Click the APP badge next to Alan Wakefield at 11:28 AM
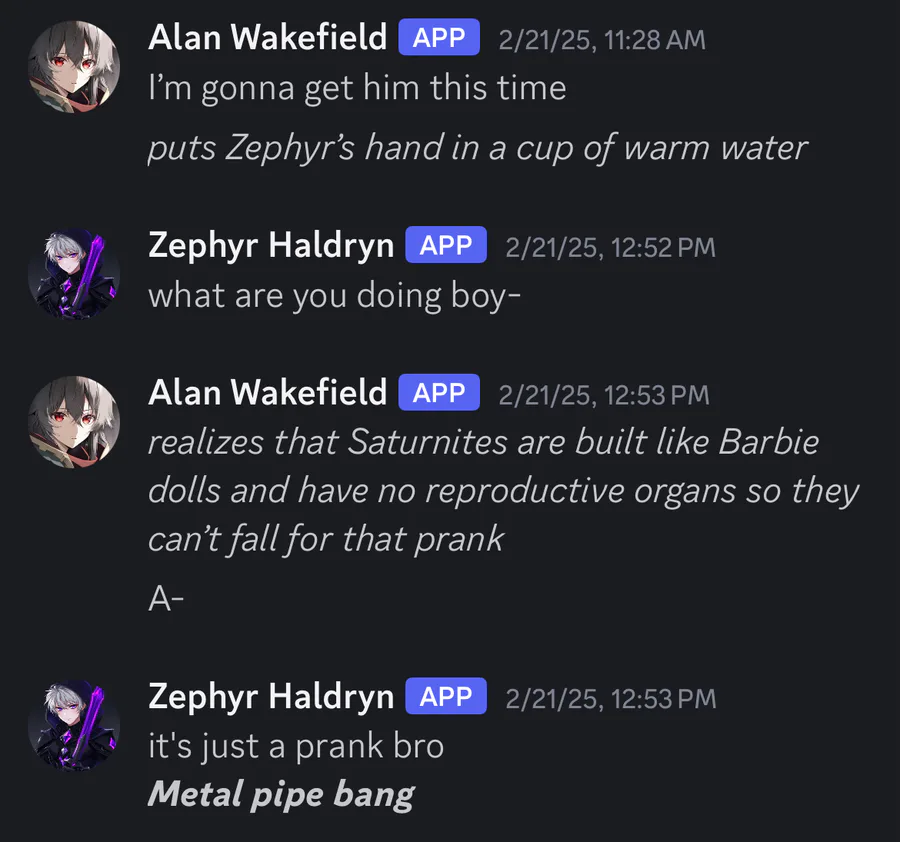 click(439, 37)
